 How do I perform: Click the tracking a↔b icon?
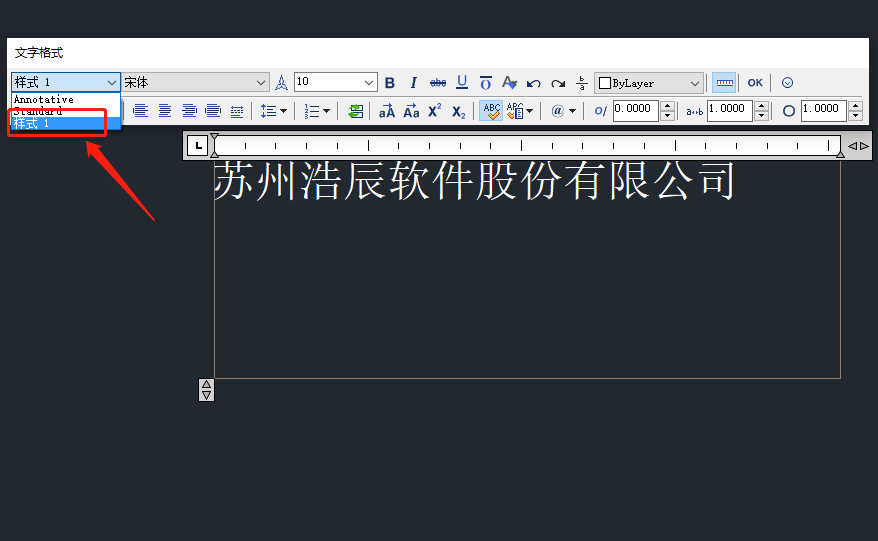694,111
